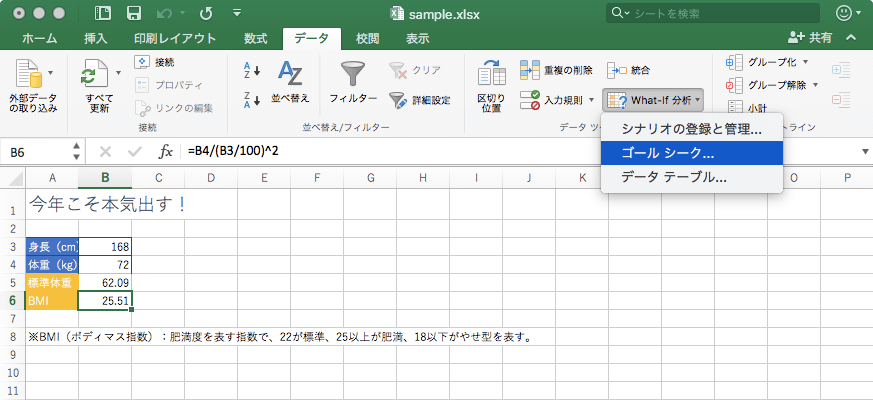The height and width of the screenshot is (400, 873).
Task: Open quick access toolbar customize arrow
Action: coord(237,12)
